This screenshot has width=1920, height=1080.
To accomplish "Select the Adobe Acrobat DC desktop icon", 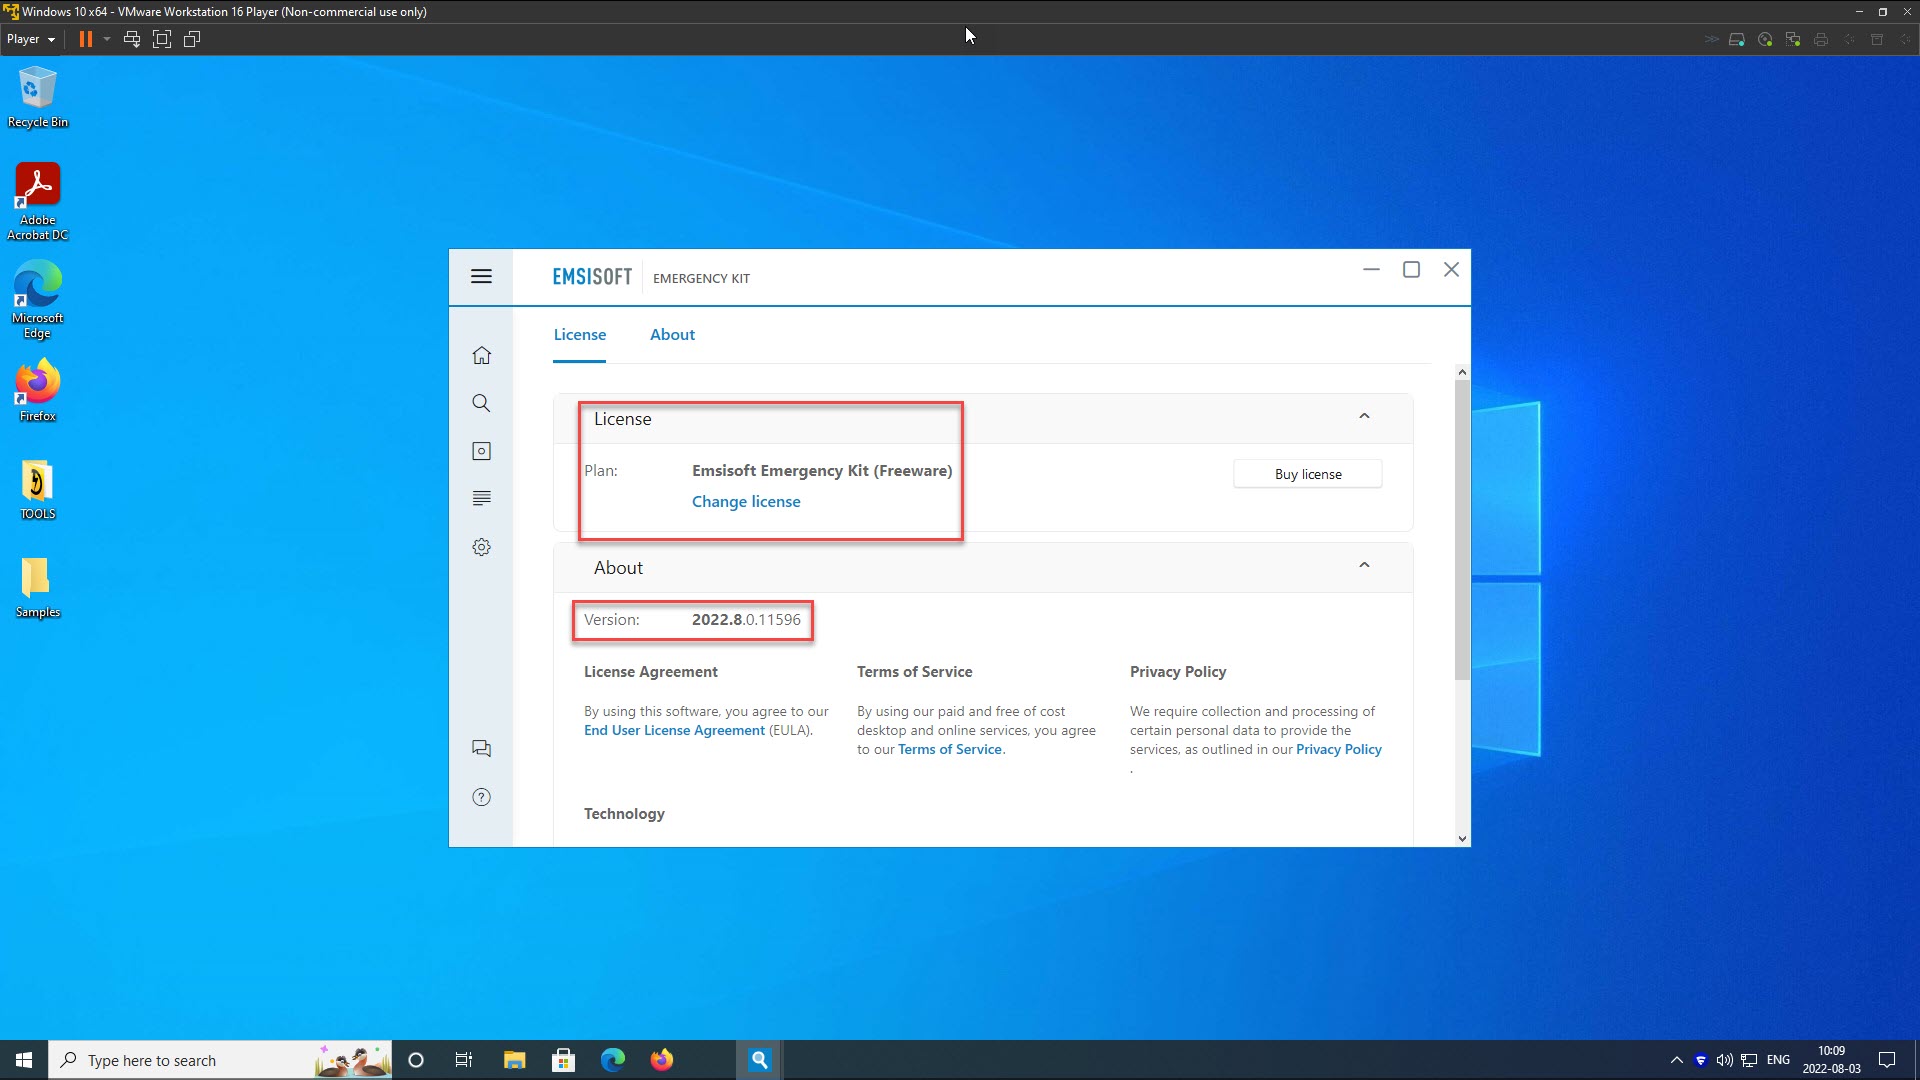I will pos(38,202).
